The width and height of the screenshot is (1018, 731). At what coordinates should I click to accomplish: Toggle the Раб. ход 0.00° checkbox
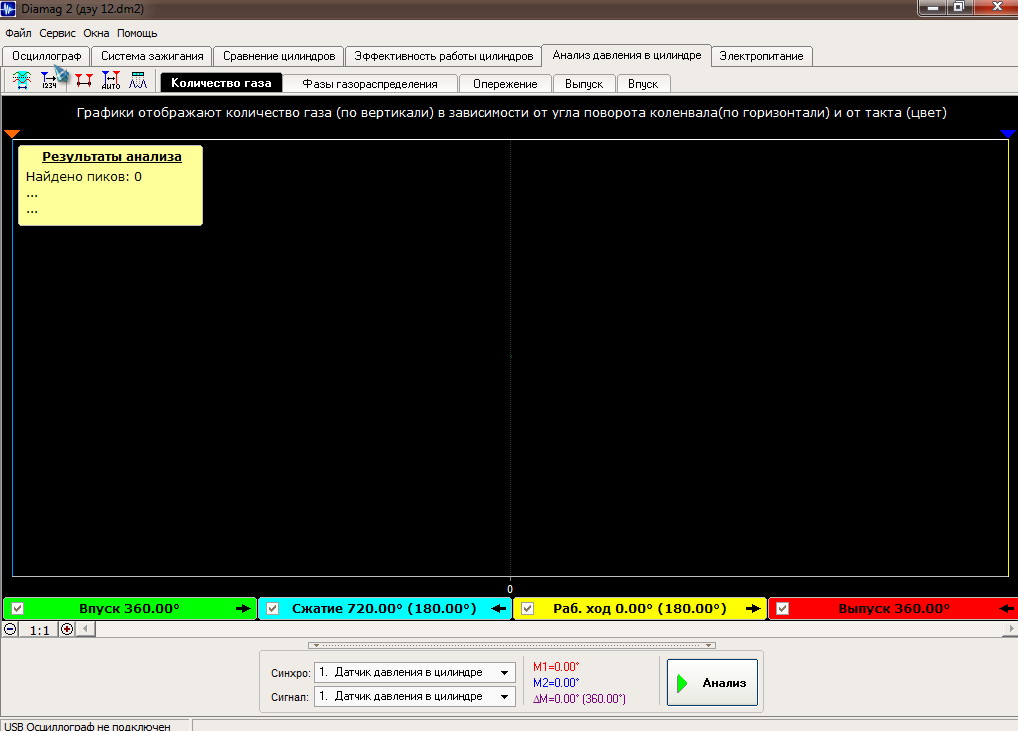(528, 608)
